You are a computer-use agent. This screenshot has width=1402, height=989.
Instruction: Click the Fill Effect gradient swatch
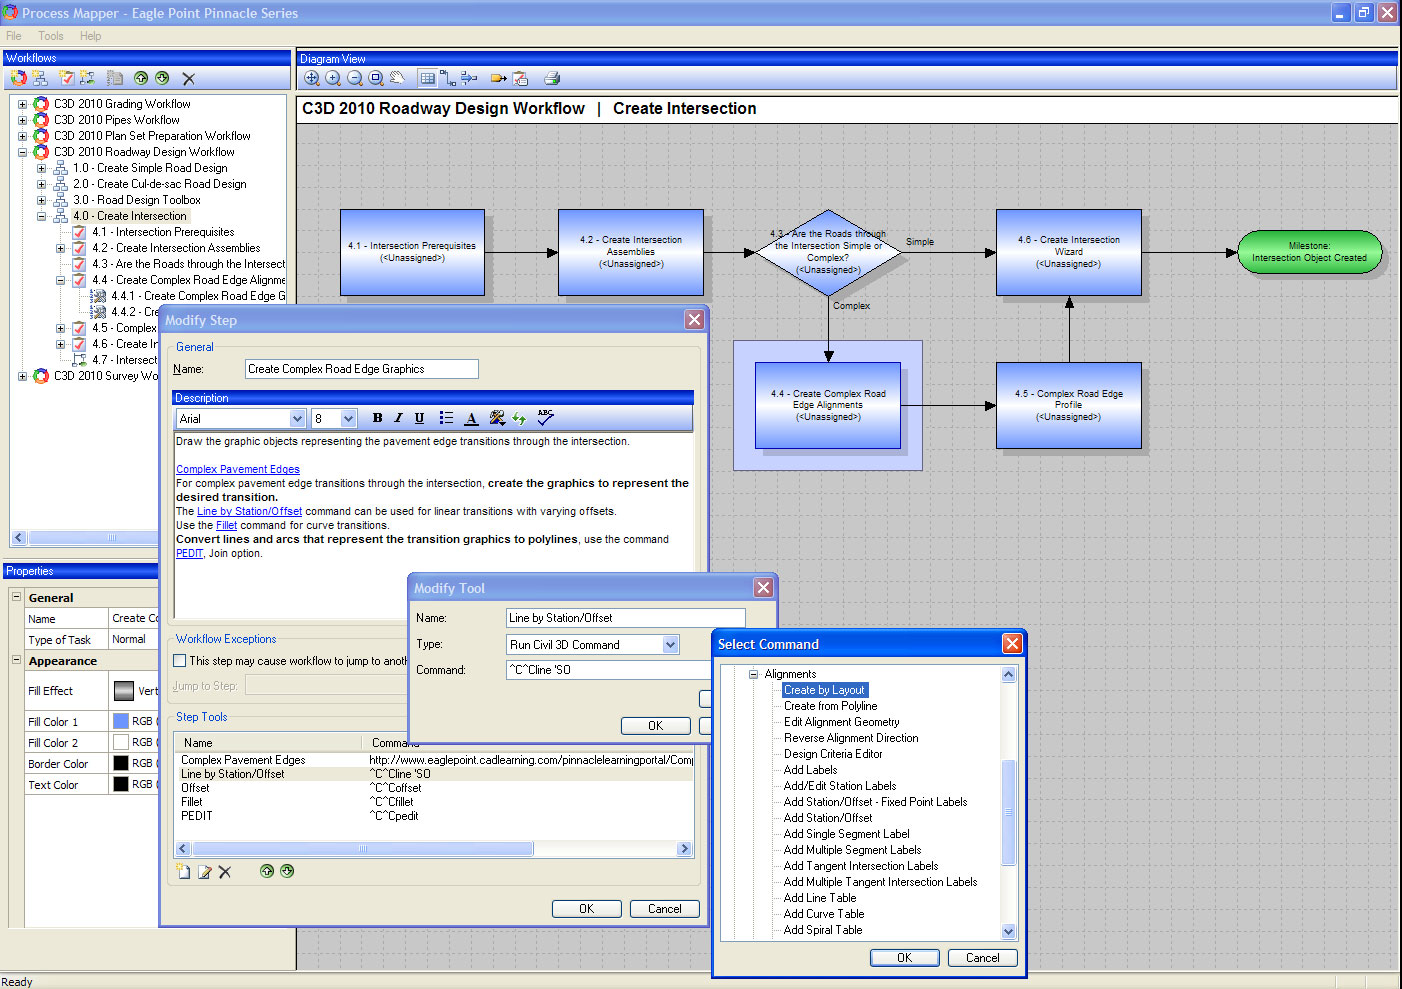[124, 691]
